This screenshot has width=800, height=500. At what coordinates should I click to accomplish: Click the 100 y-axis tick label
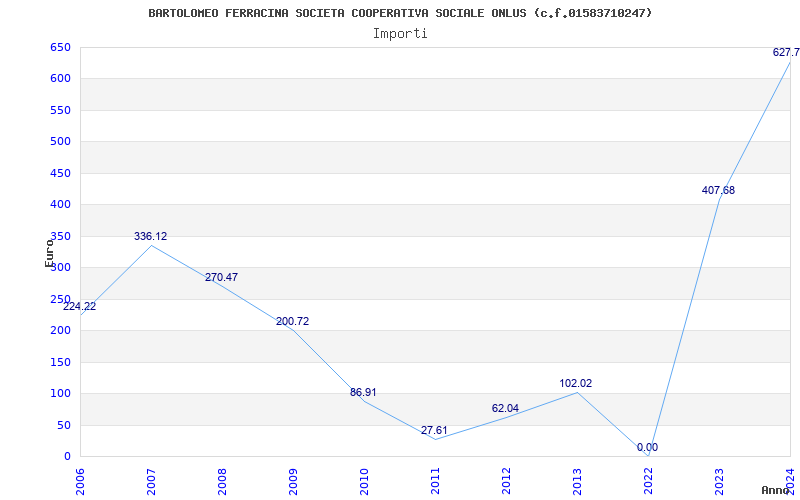60,393
